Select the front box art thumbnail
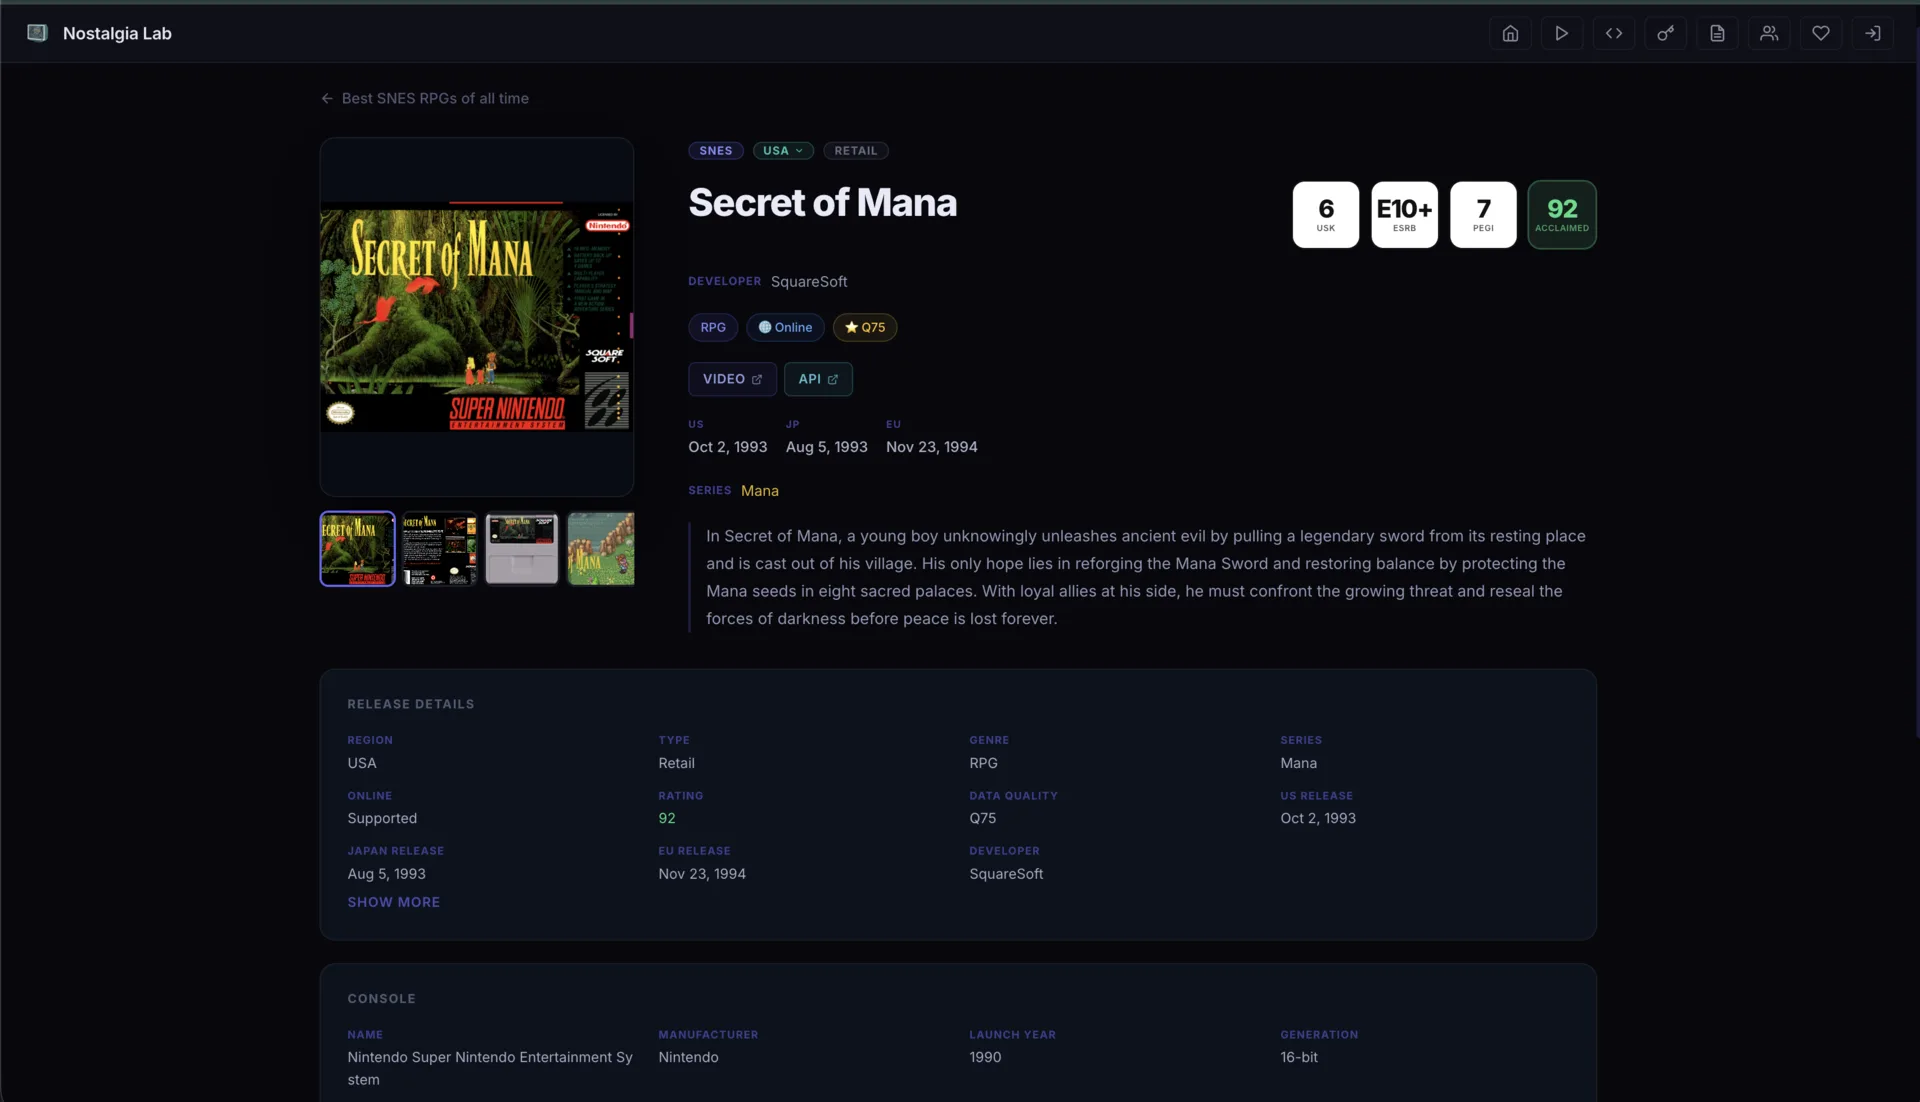This screenshot has height=1102, width=1920. click(x=357, y=549)
